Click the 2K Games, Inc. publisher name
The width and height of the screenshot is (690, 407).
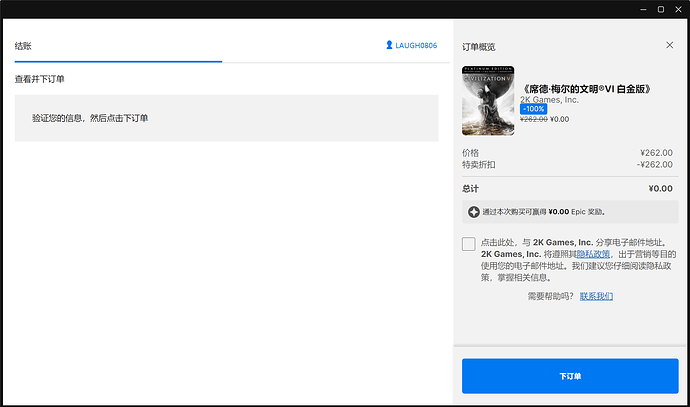[549, 100]
